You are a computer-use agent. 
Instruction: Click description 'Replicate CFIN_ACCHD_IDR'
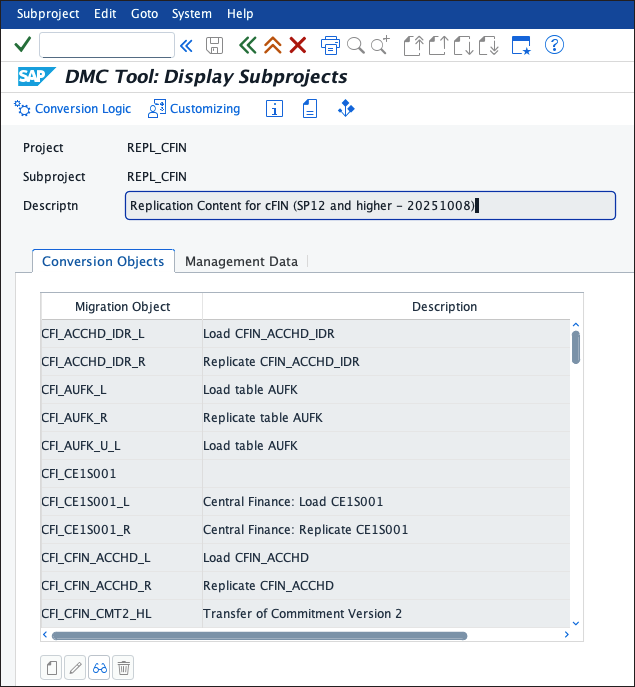coord(281,362)
